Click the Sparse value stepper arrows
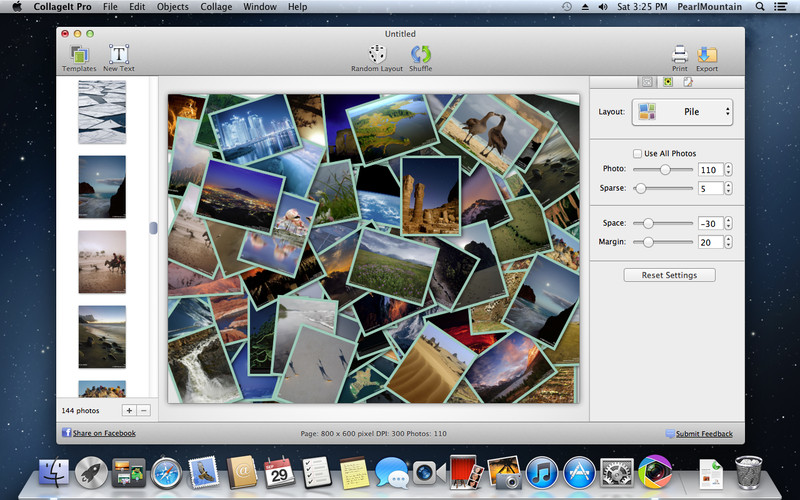 click(728, 188)
